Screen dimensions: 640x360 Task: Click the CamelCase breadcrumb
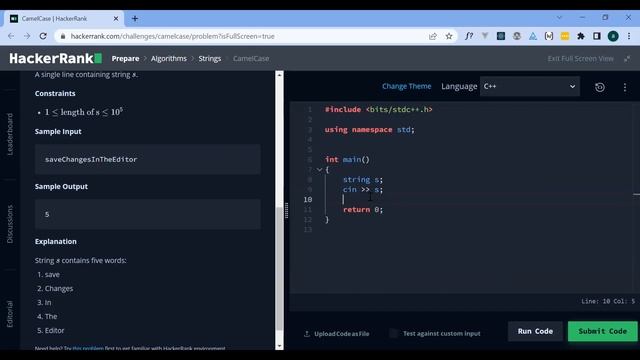[251, 58]
